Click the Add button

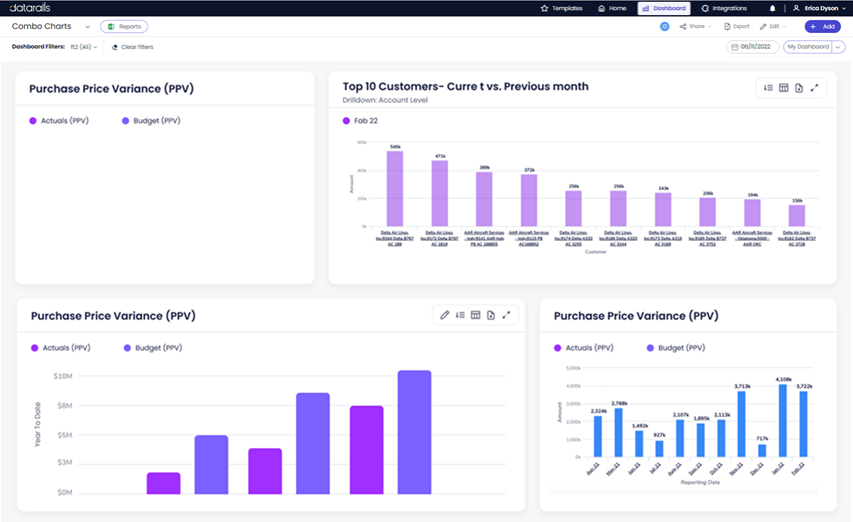[x=823, y=26]
